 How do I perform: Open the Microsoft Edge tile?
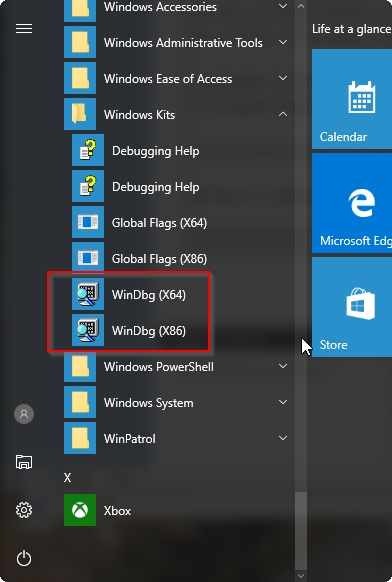[352, 203]
